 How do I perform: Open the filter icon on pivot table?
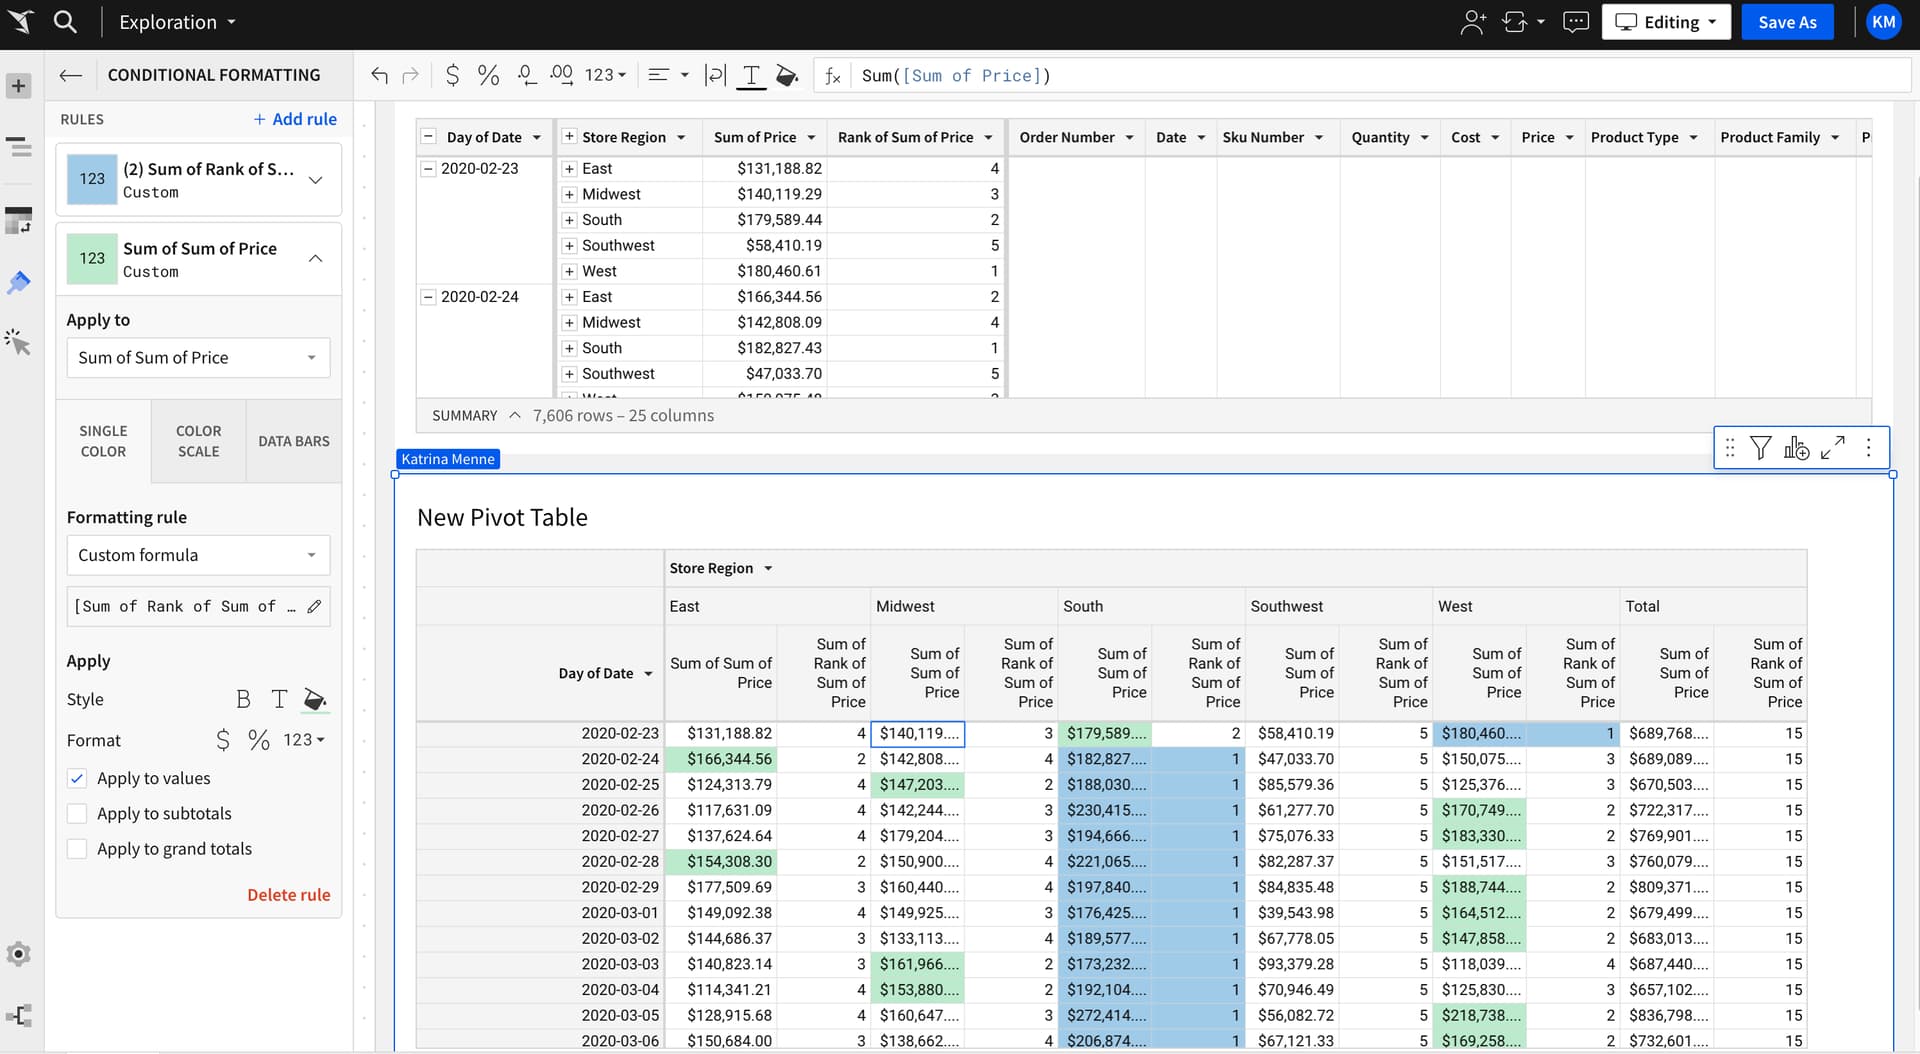(x=1760, y=448)
